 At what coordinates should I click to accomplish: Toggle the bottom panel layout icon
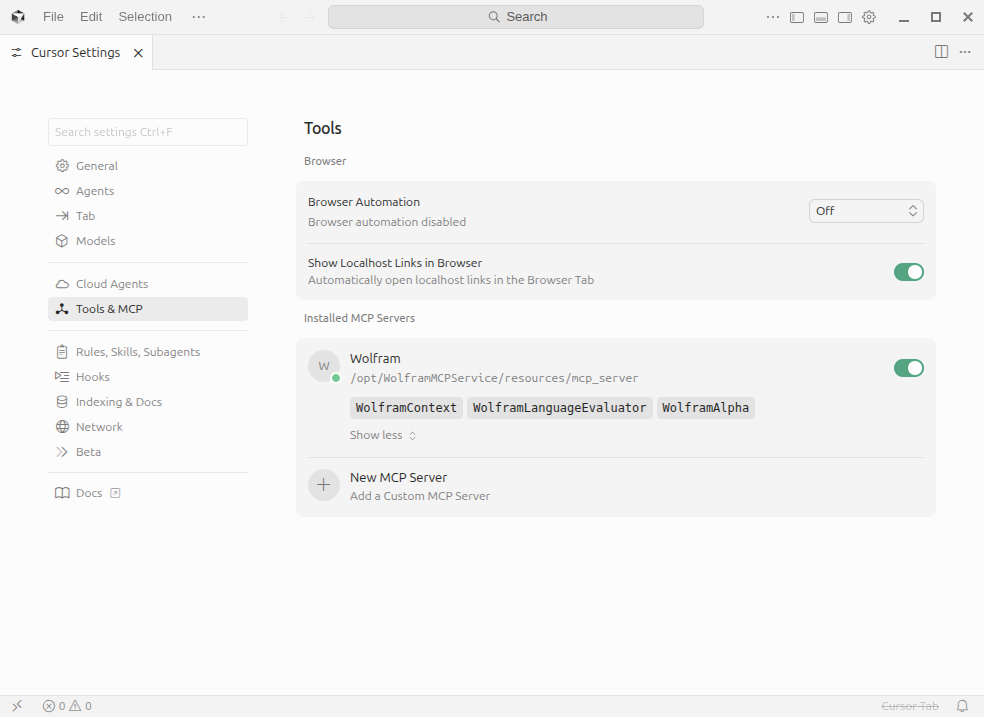[x=821, y=17]
